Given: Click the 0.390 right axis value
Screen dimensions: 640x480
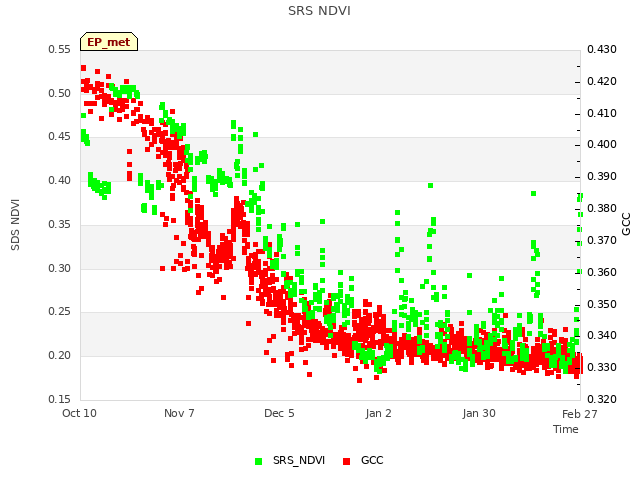Looking at the screenshot, I should 602,176.
